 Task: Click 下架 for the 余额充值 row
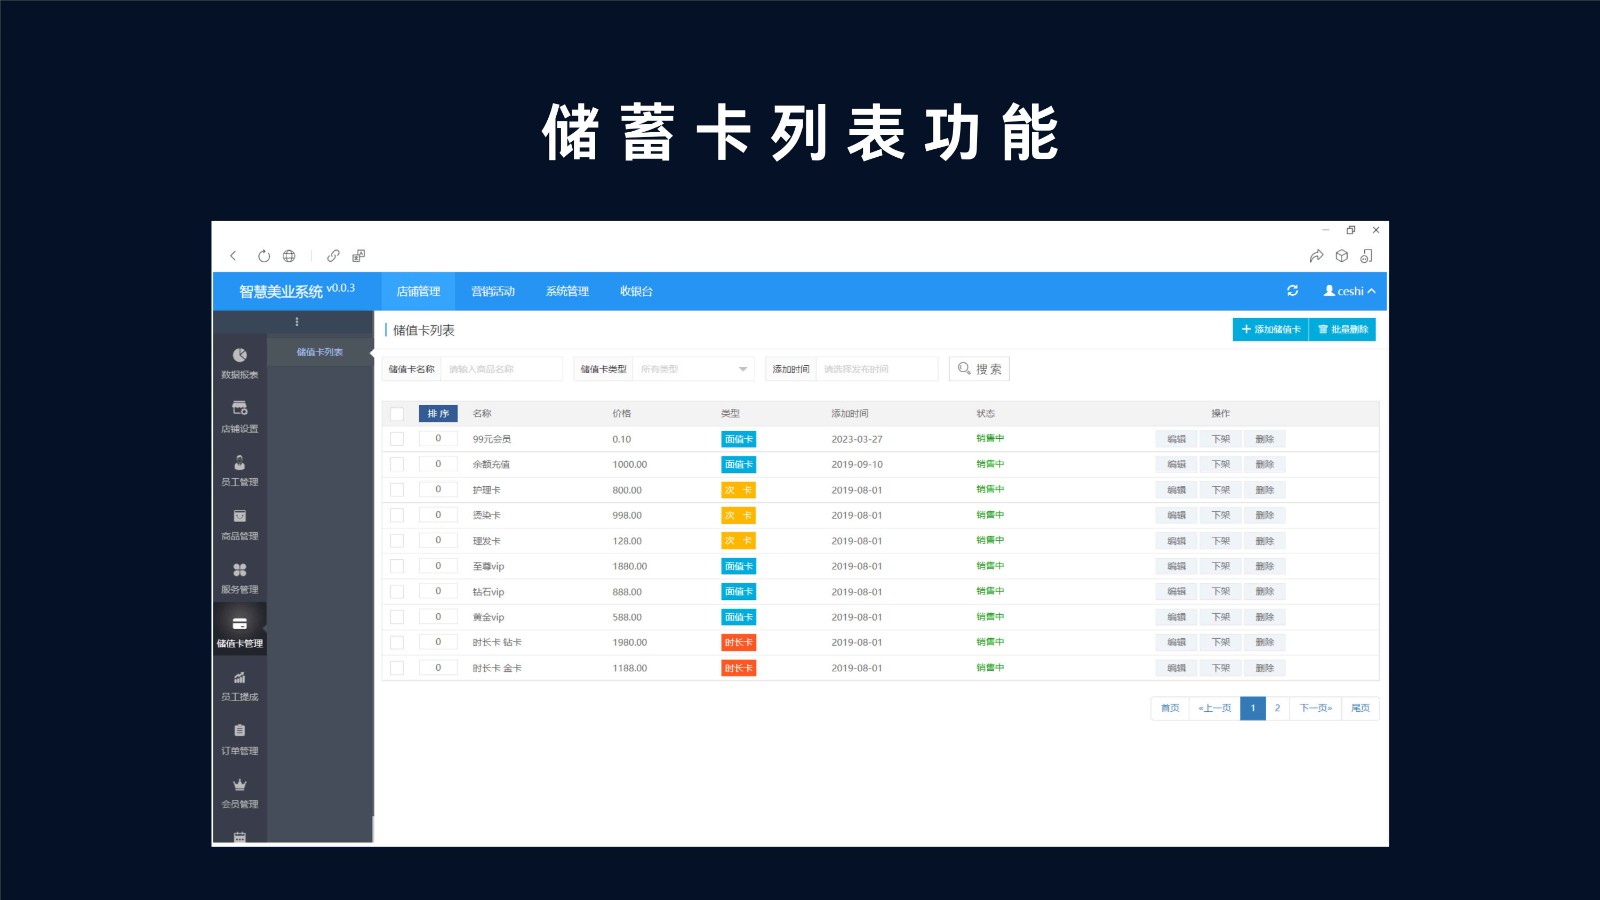click(x=1221, y=465)
